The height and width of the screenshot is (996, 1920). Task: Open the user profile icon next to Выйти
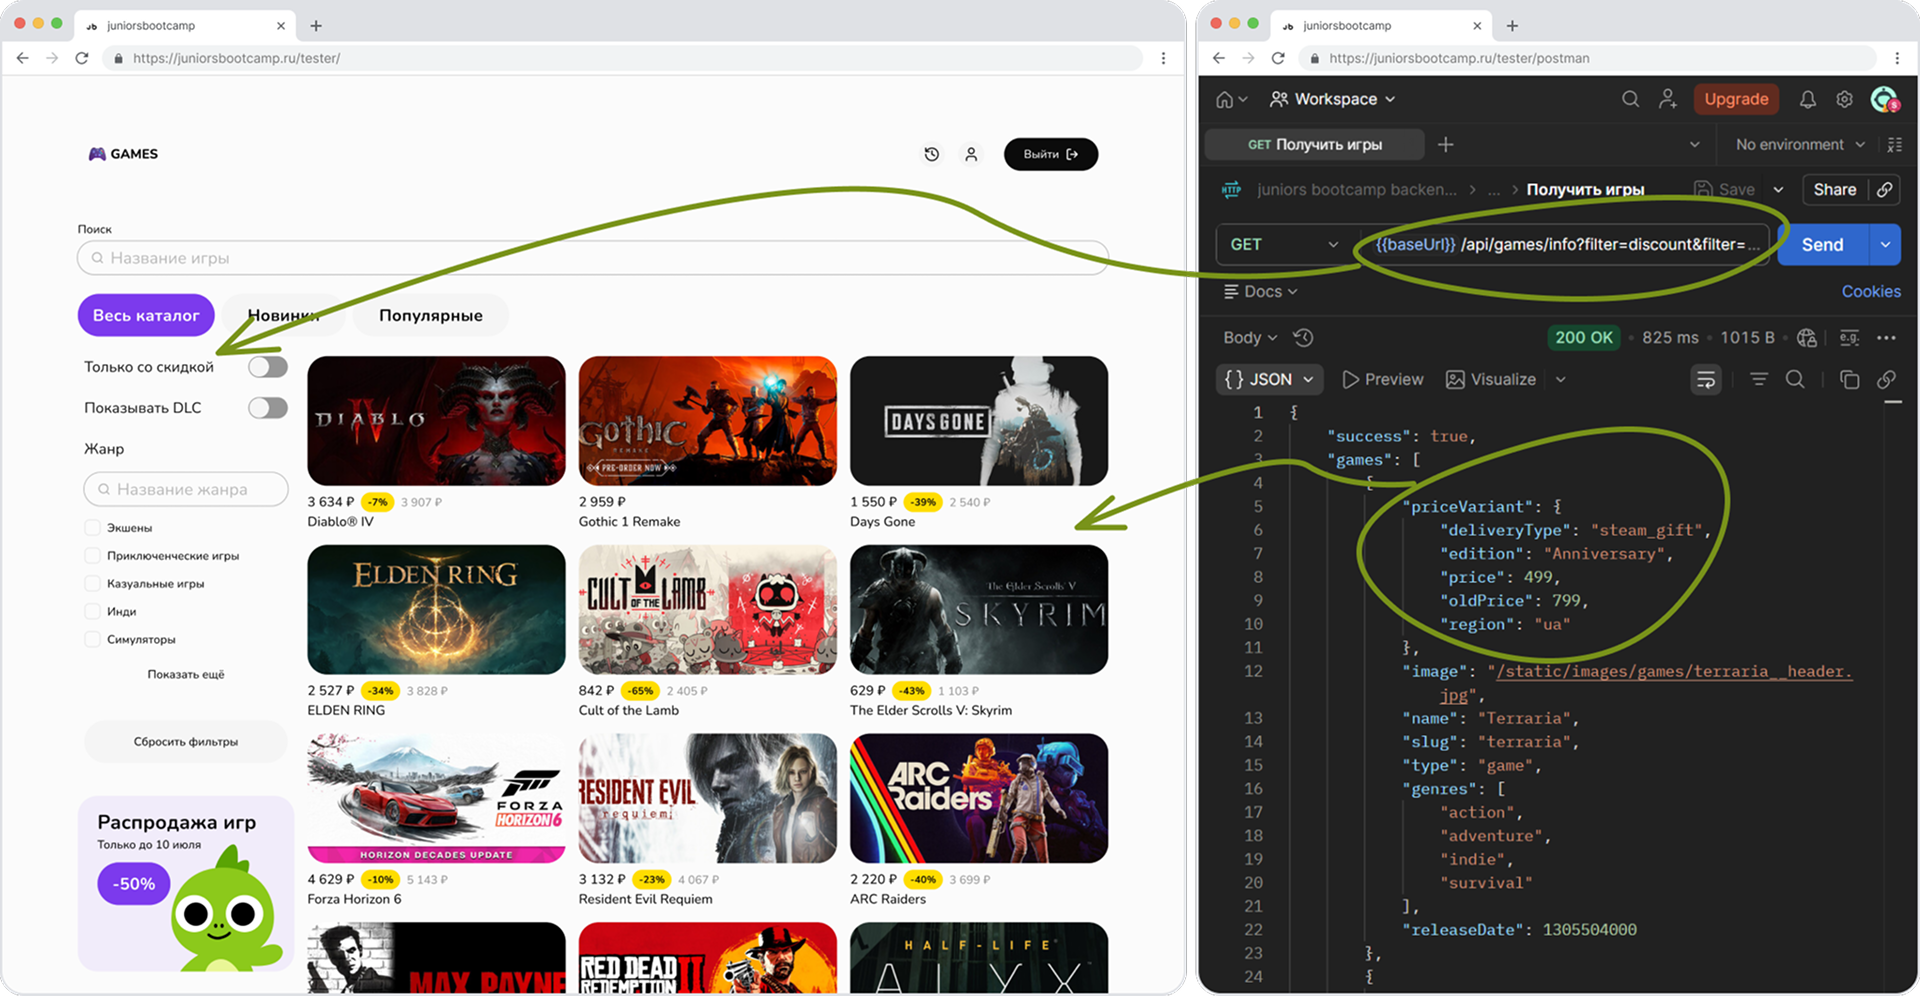click(971, 154)
